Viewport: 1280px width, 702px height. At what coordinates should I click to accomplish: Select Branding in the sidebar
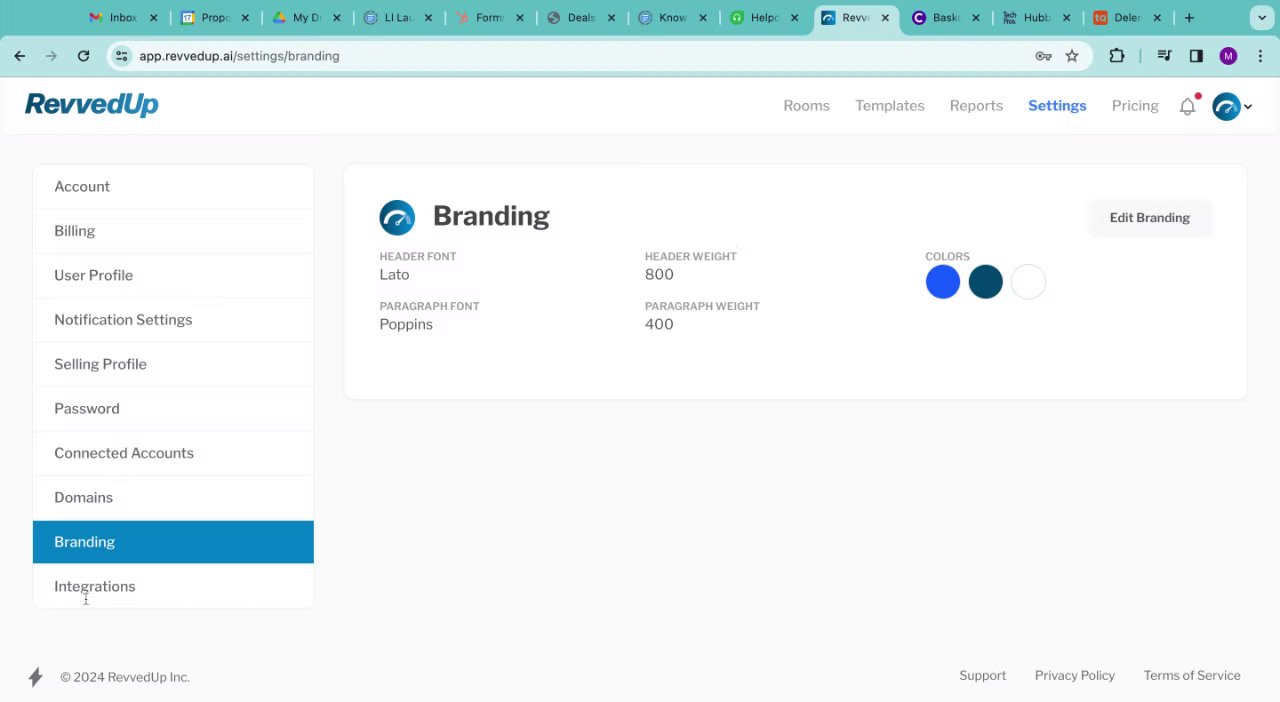[x=173, y=542]
